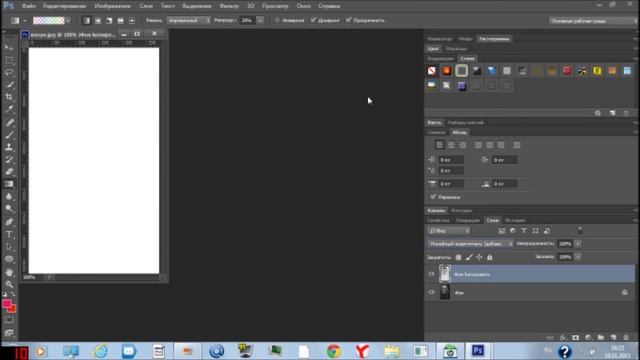Create a new layer group folder
The height and width of the screenshot is (360, 640).
(x=601, y=338)
